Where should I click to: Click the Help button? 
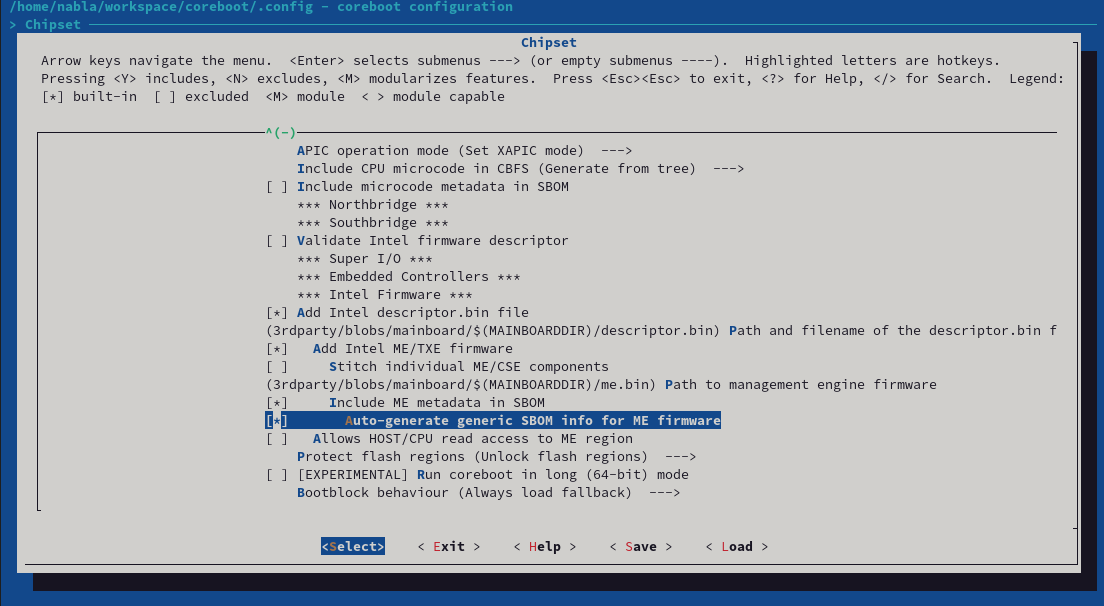[x=544, y=546]
